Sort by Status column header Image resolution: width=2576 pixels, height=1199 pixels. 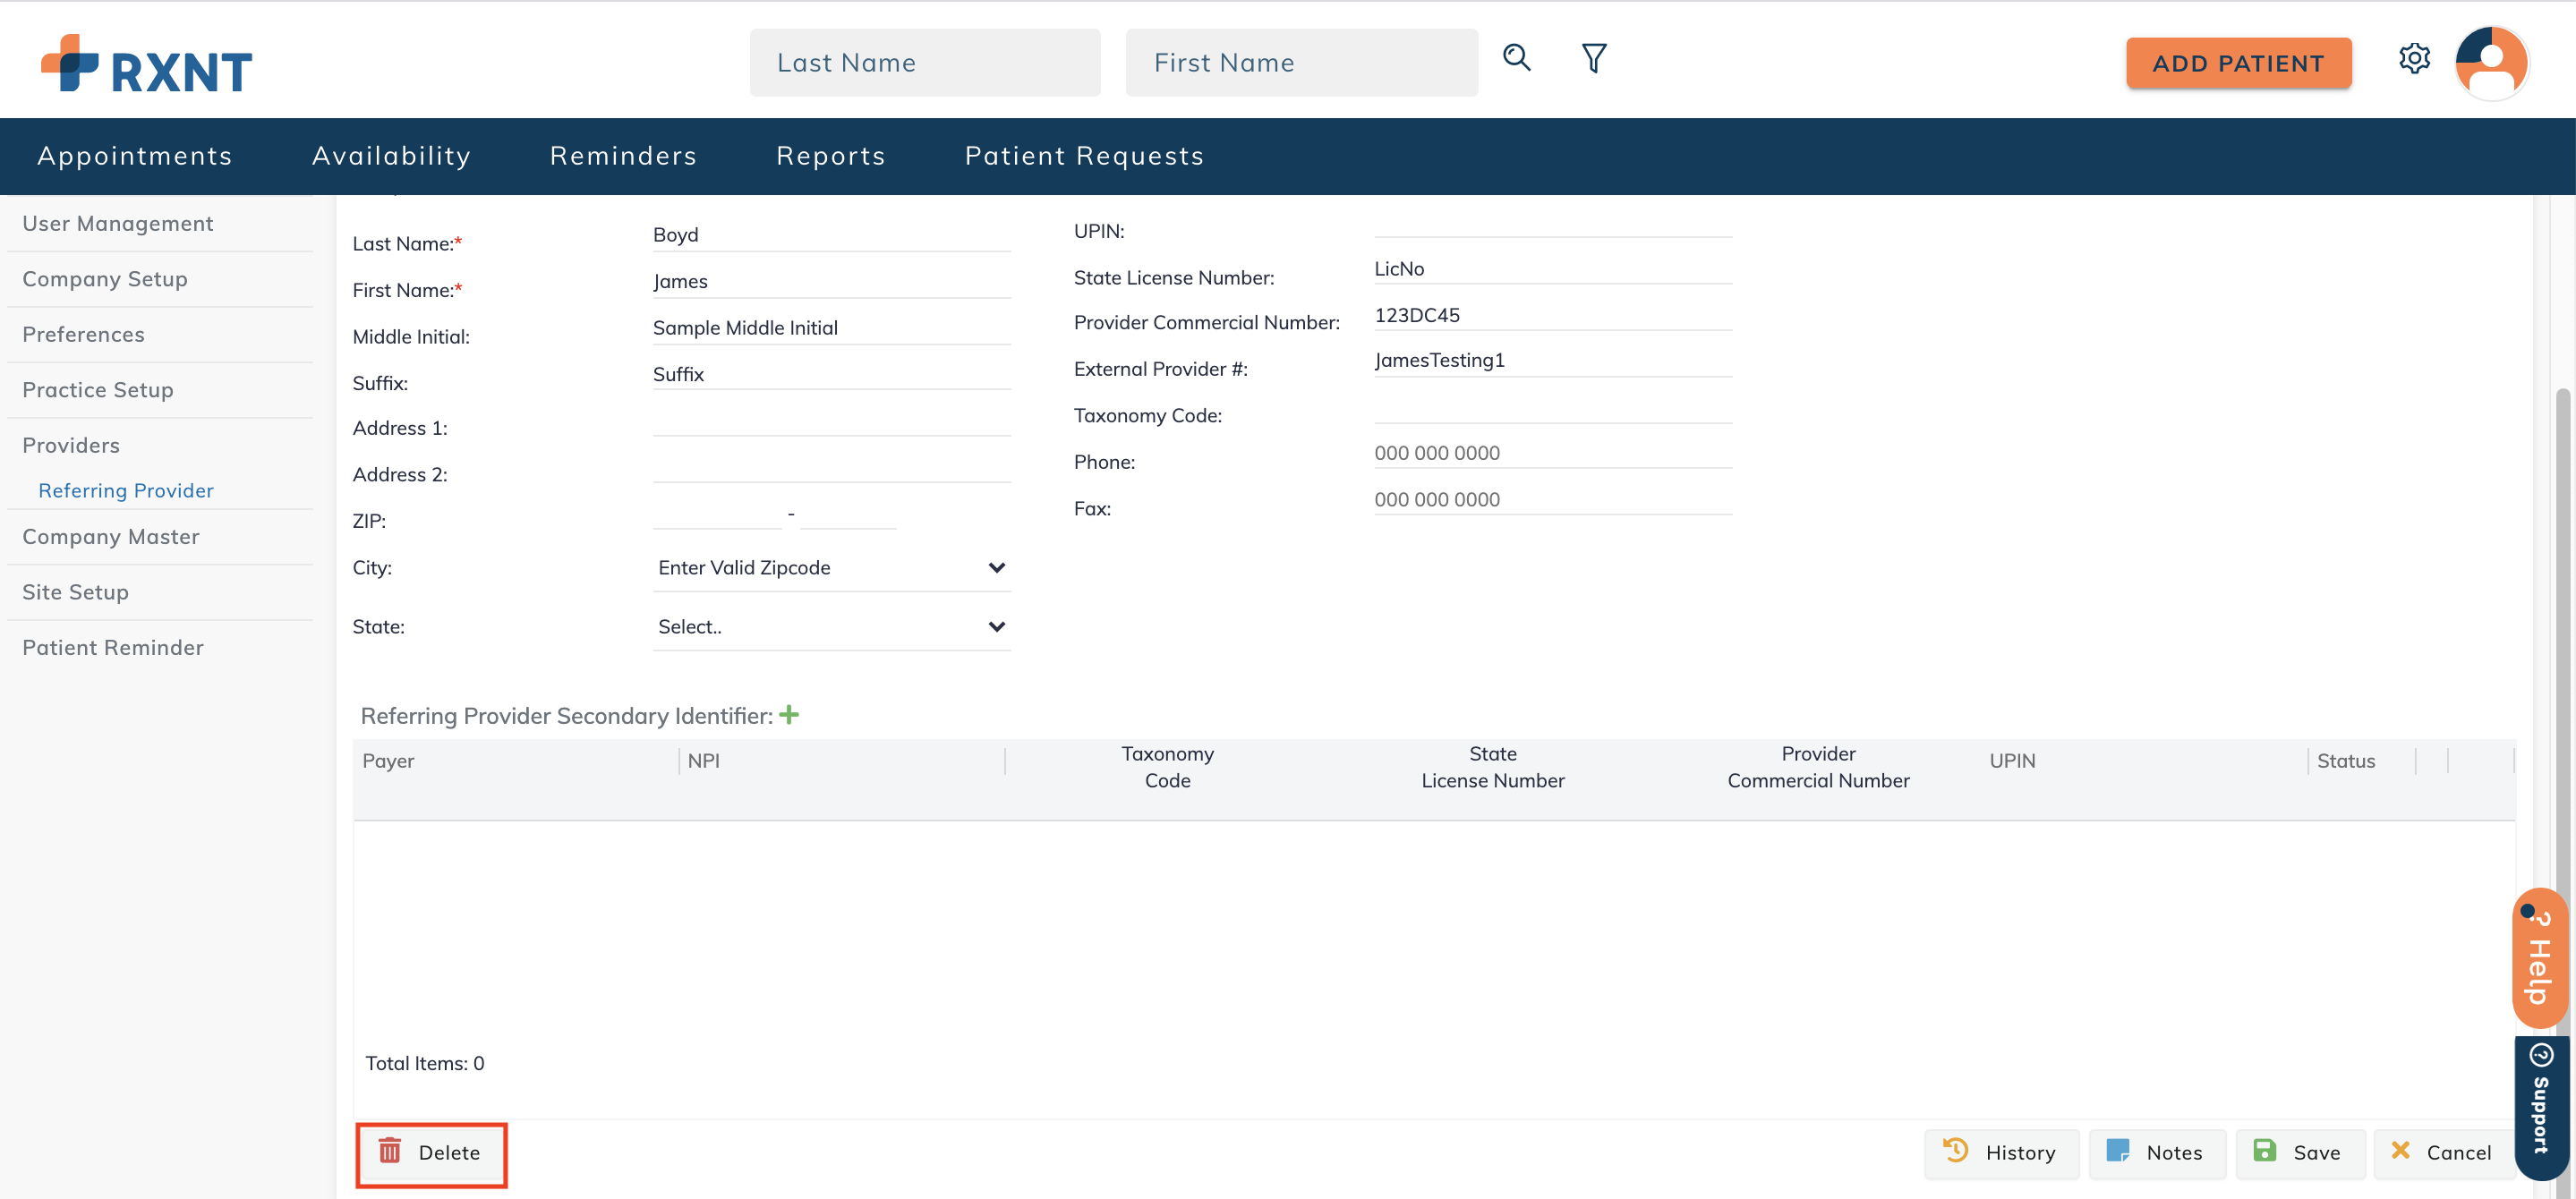pos(2345,761)
